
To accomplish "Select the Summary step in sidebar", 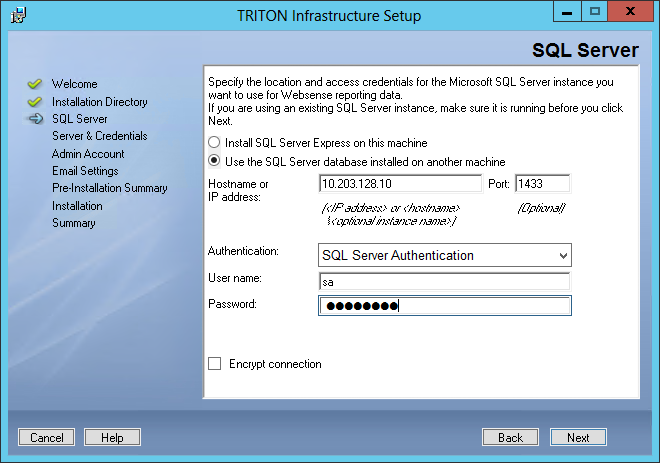I will click(x=74, y=223).
